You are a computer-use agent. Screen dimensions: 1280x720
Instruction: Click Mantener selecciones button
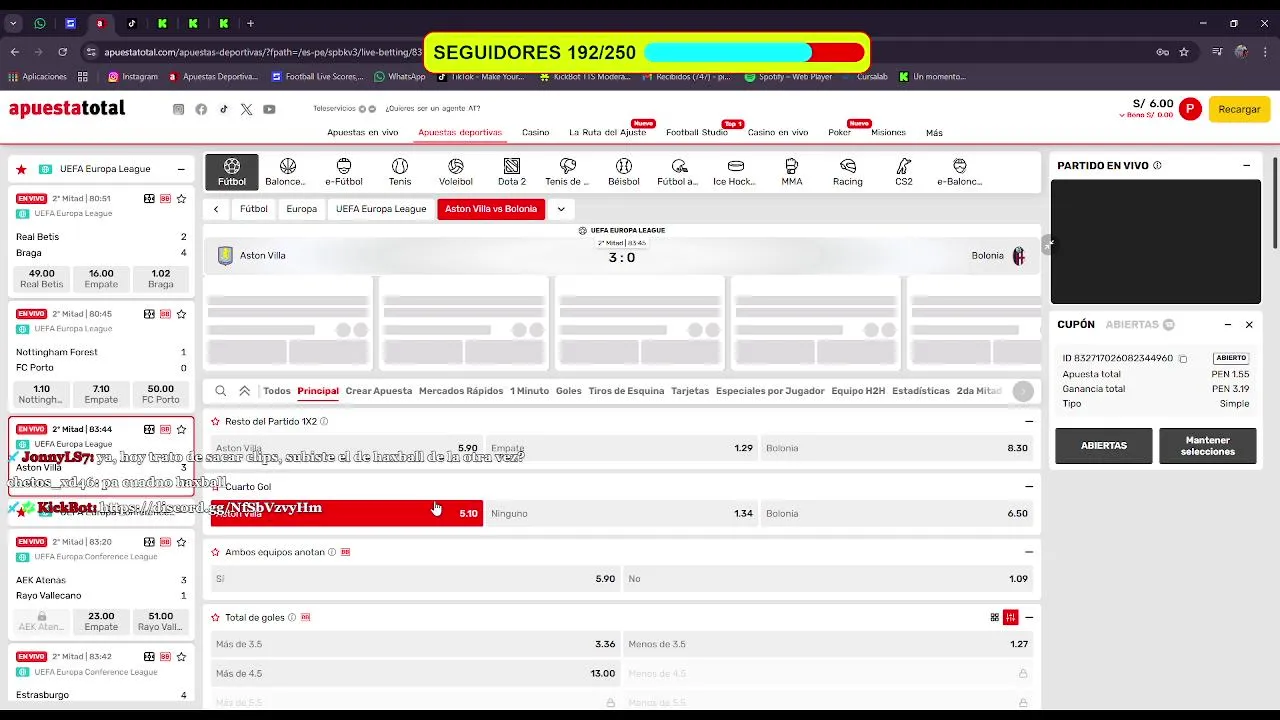pyautogui.click(x=1208, y=446)
